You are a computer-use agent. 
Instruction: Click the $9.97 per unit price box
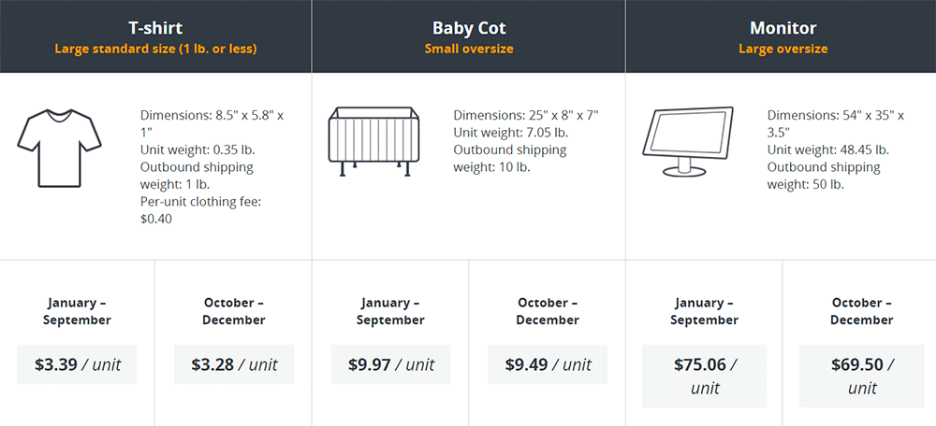(391, 365)
